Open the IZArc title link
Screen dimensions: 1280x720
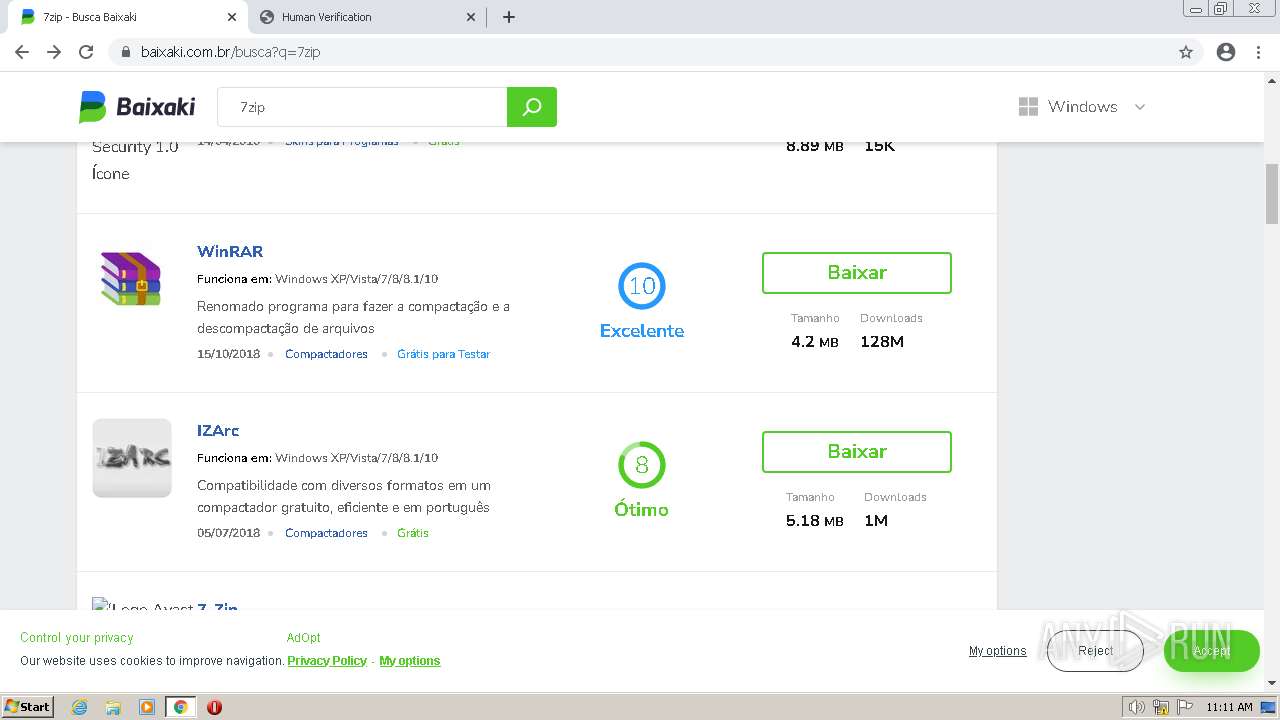click(218, 431)
